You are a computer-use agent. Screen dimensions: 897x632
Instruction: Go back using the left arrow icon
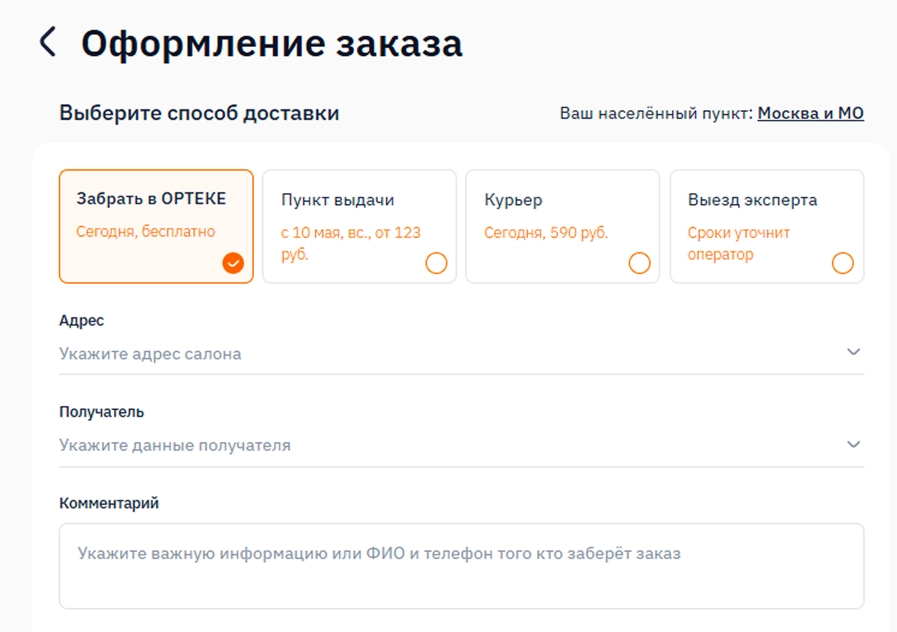(x=48, y=42)
